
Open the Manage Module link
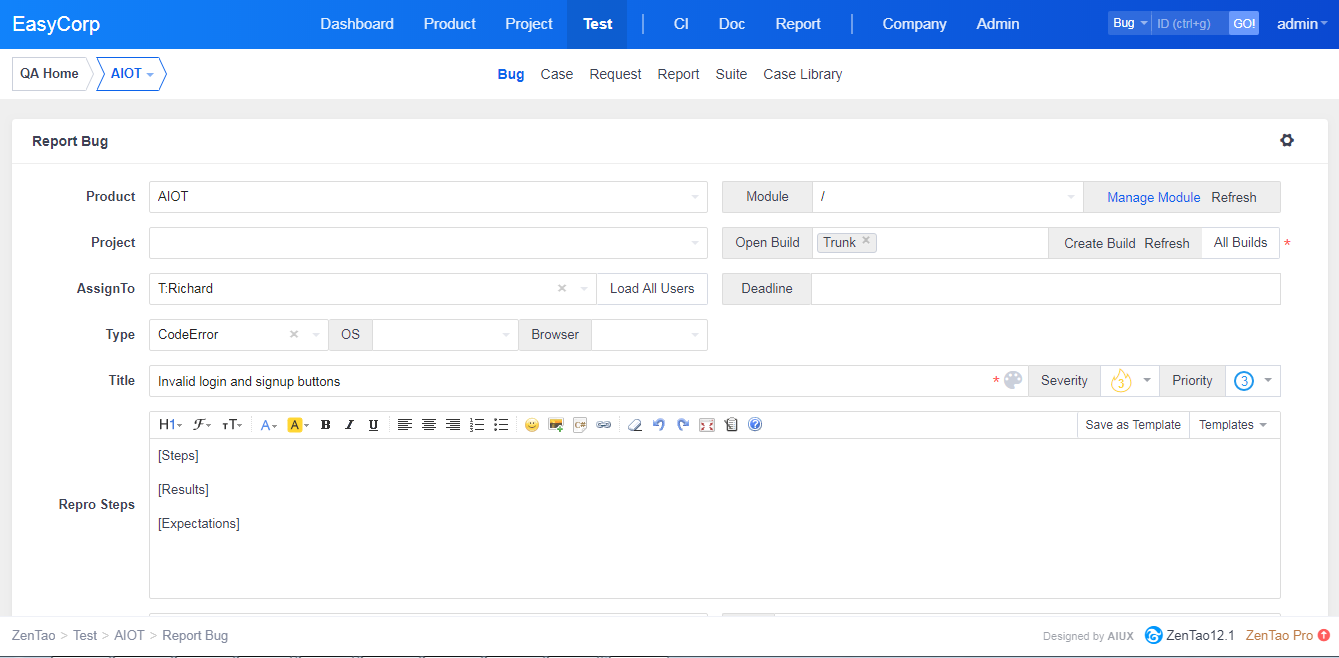click(x=1153, y=198)
